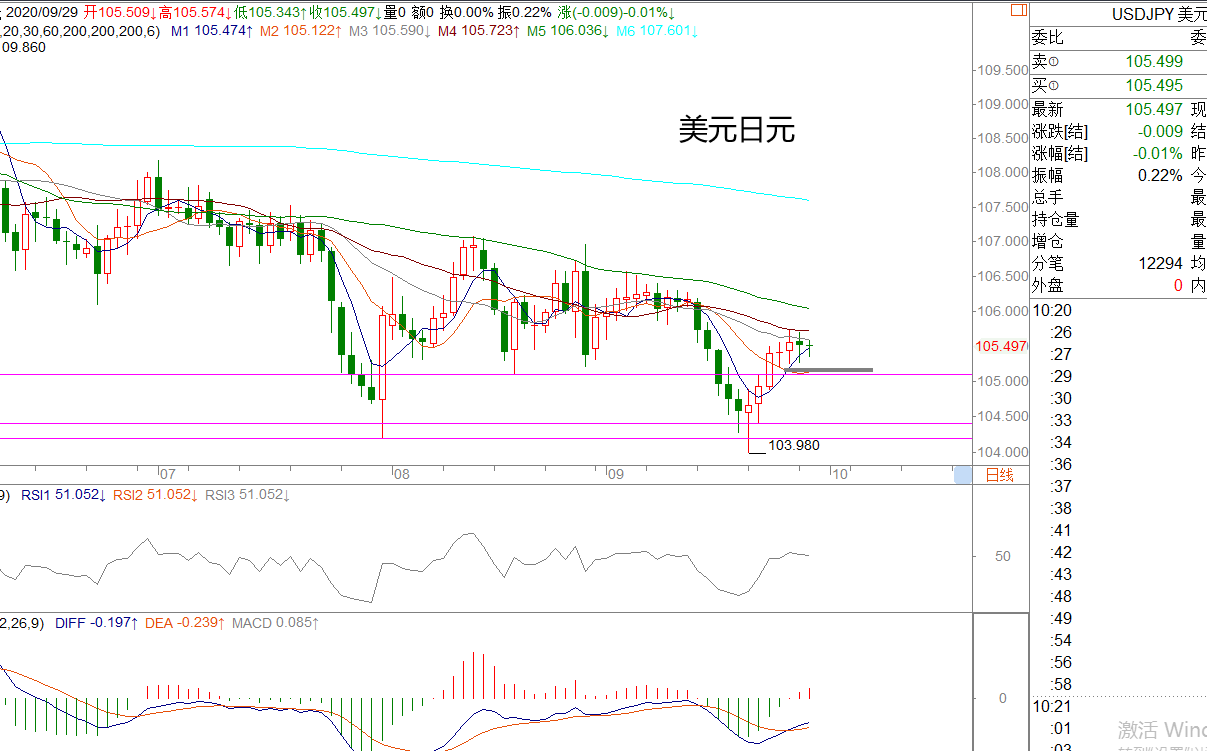Screen dimensions: 1207x751
Task: Click the 外盘 value 0
Action: [x=1178, y=285]
